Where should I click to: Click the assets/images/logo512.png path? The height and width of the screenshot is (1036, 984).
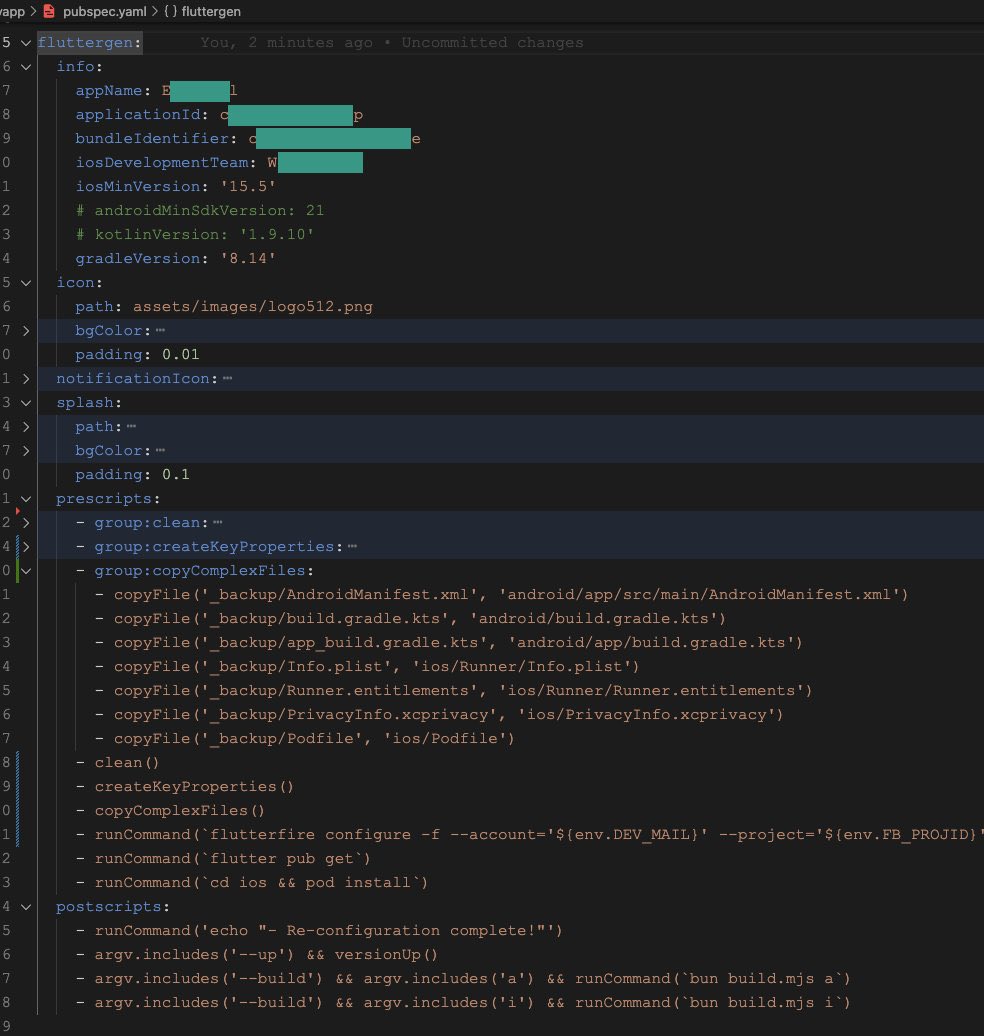click(x=252, y=307)
